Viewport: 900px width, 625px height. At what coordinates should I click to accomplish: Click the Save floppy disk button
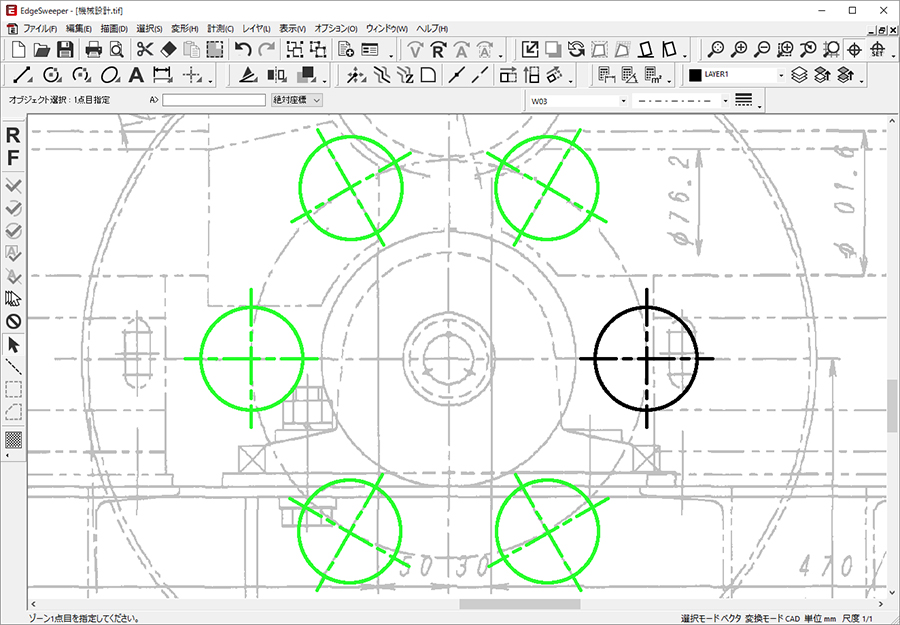click(x=65, y=49)
